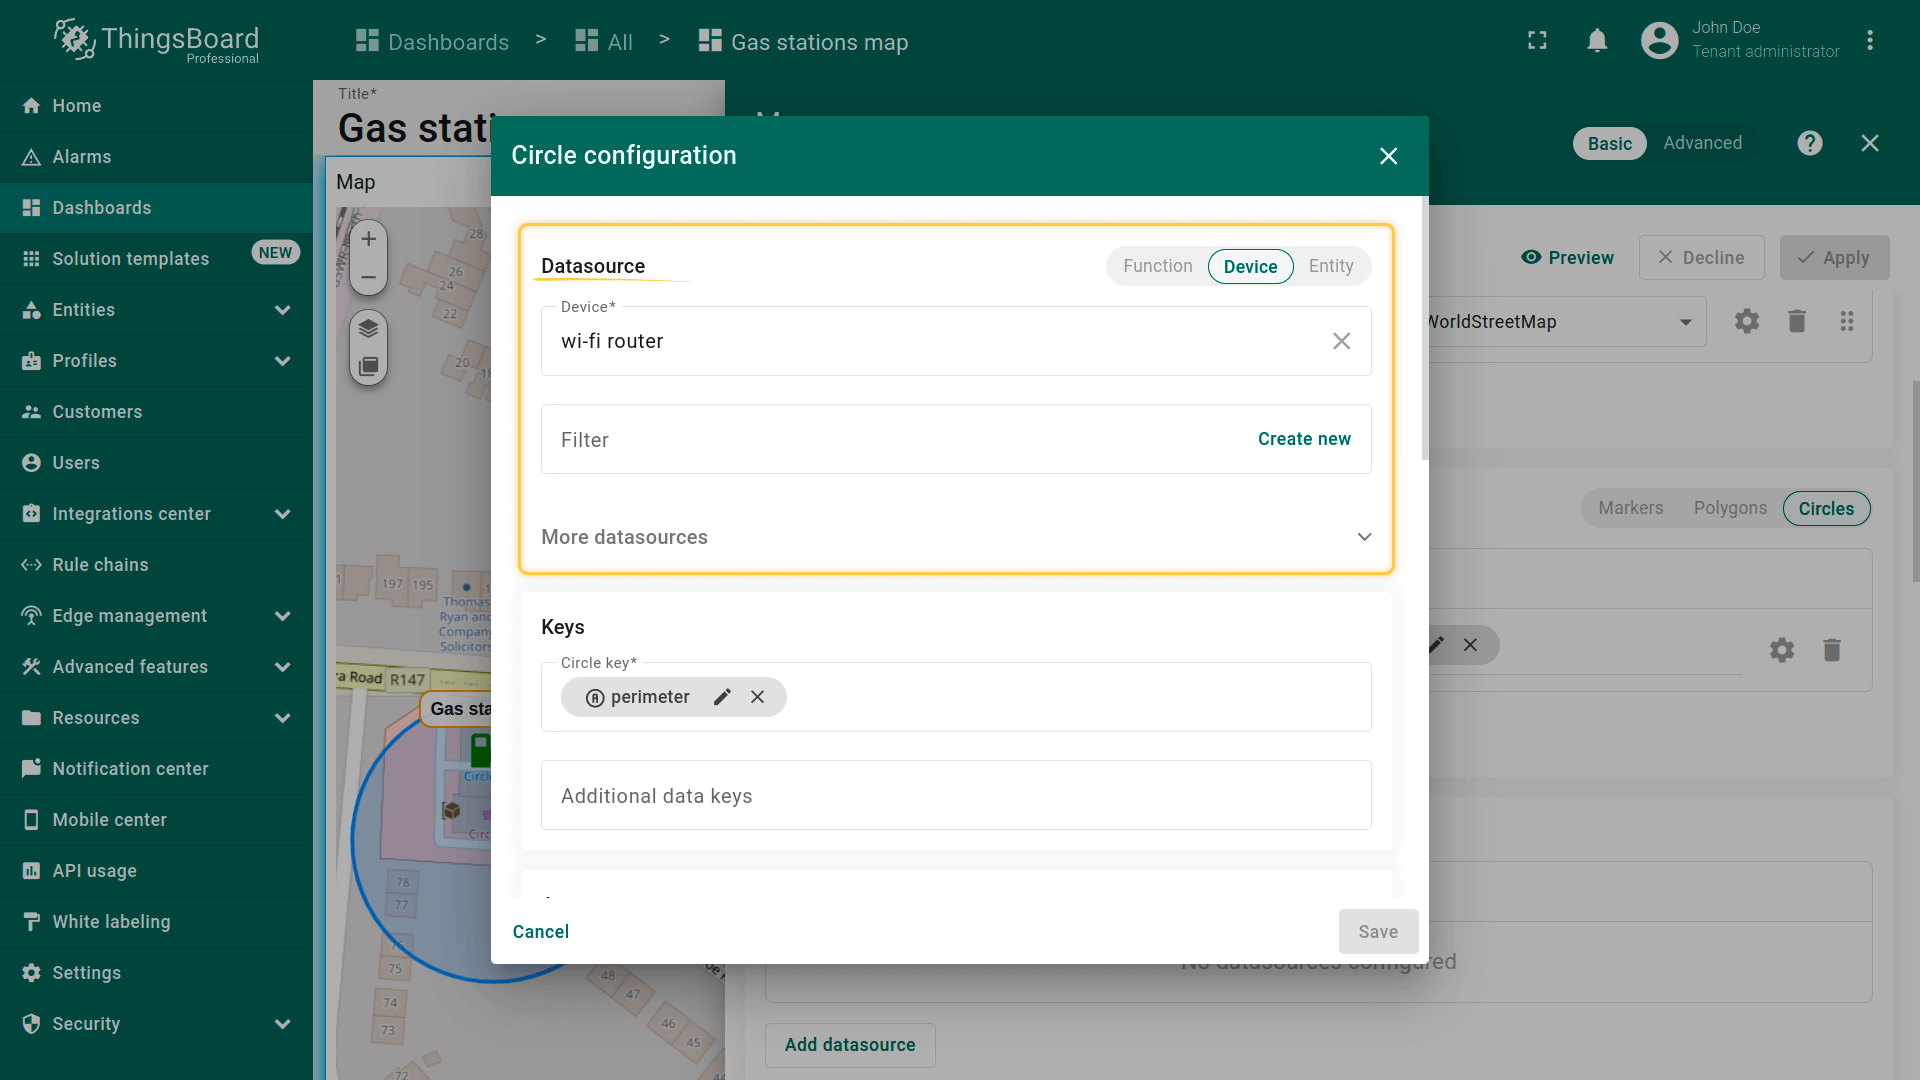Expand More datasources section
1920x1080 pixels.
tap(1364, 537)
